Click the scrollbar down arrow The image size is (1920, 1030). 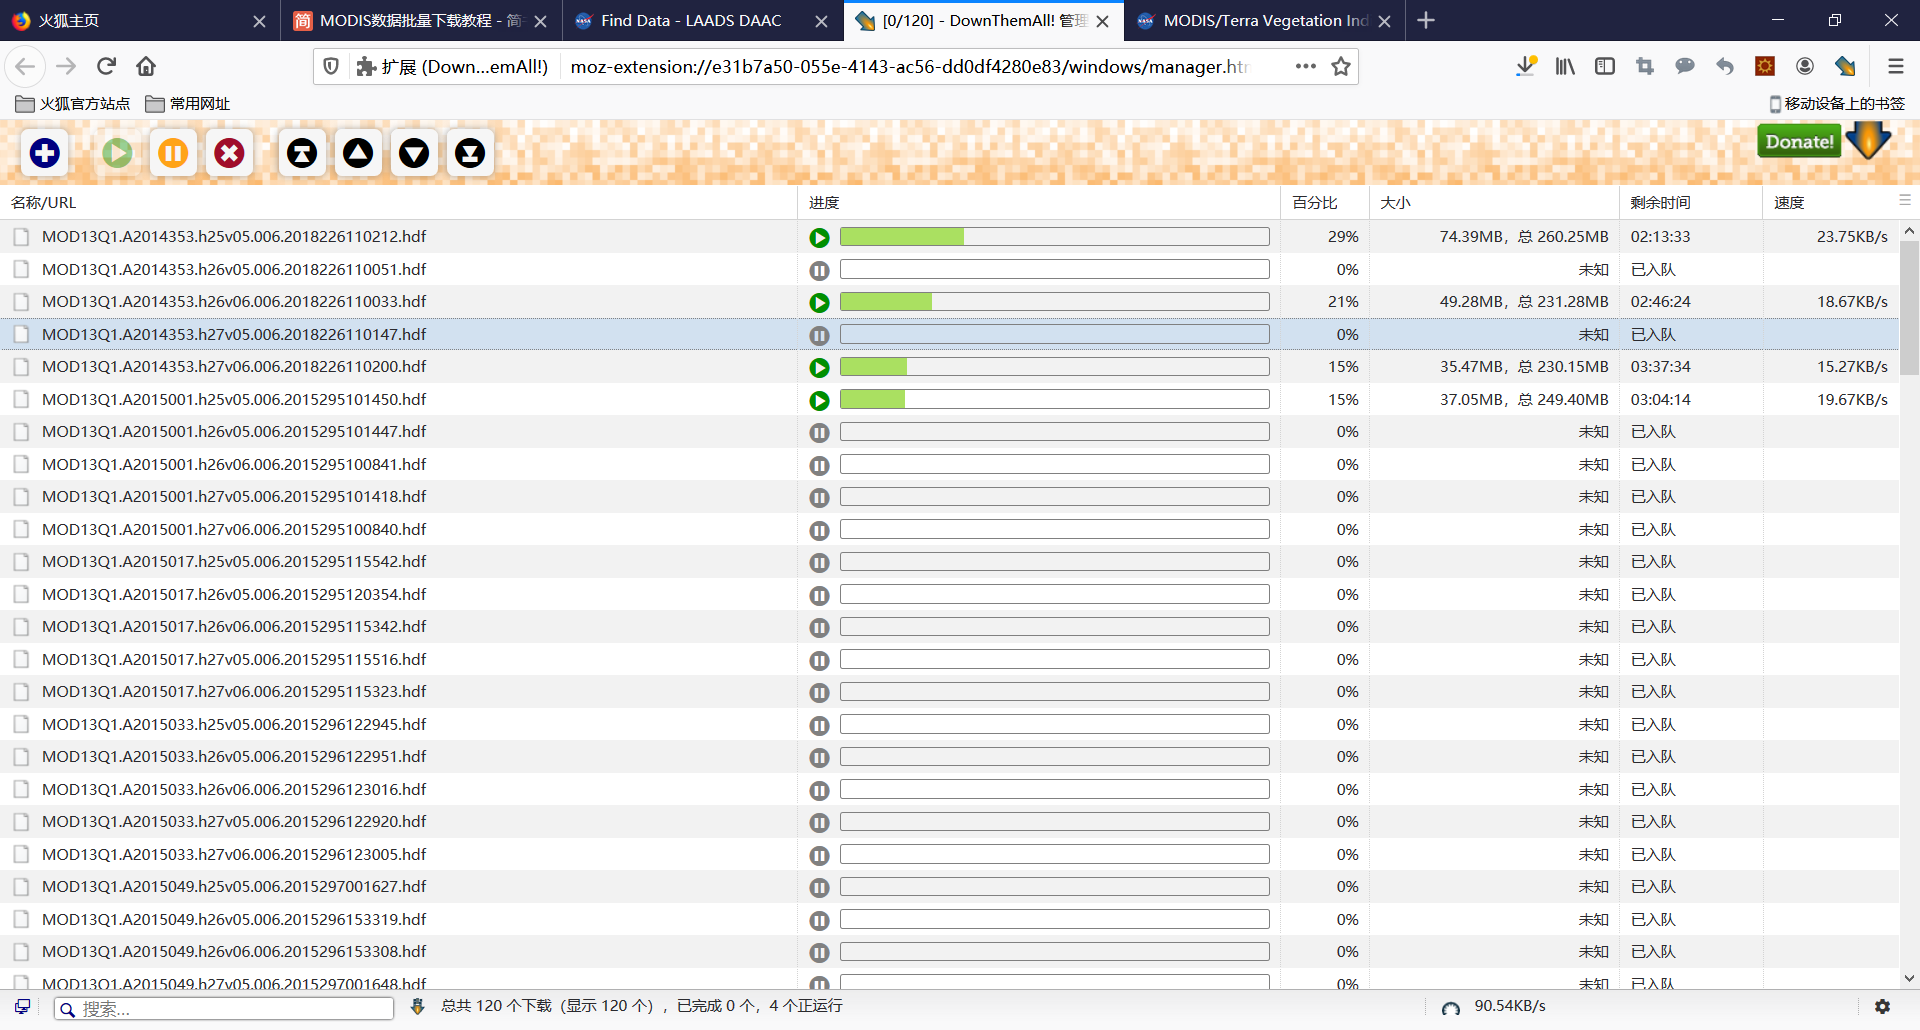[x=1909, y=979]
